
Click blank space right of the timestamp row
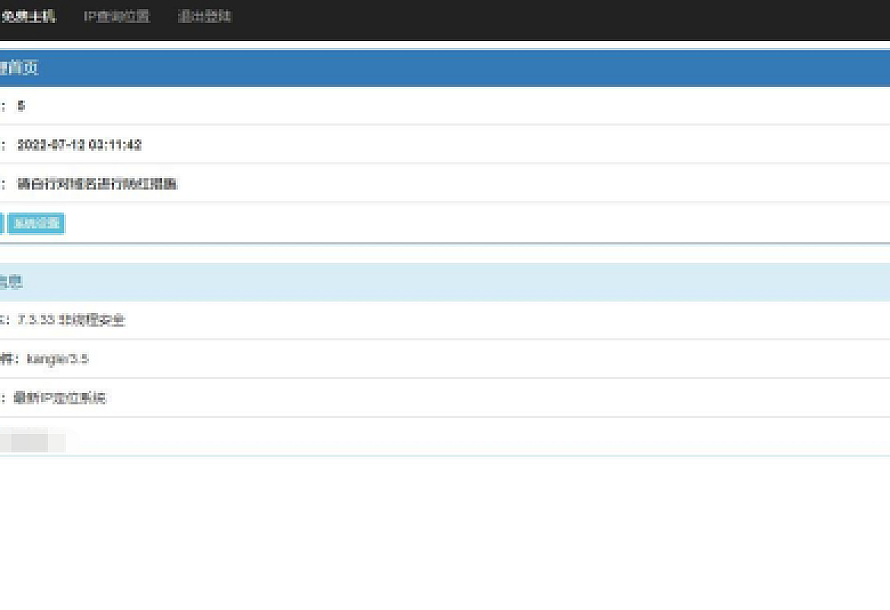pos(500,145)
